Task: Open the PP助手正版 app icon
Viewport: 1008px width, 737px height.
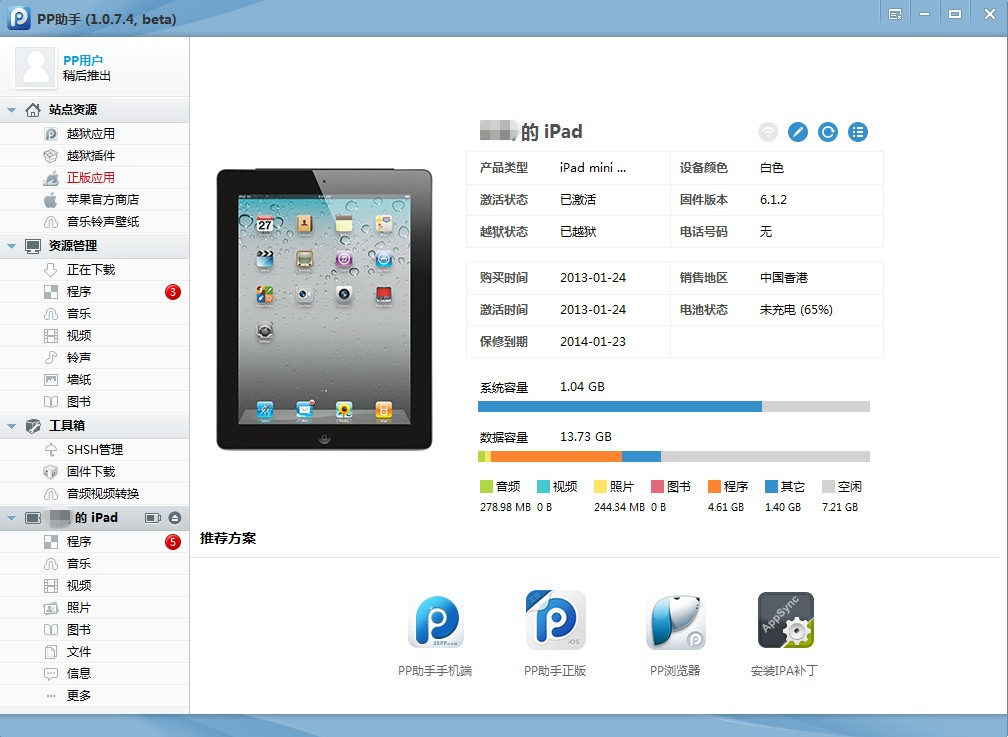Action: [555, 620]
